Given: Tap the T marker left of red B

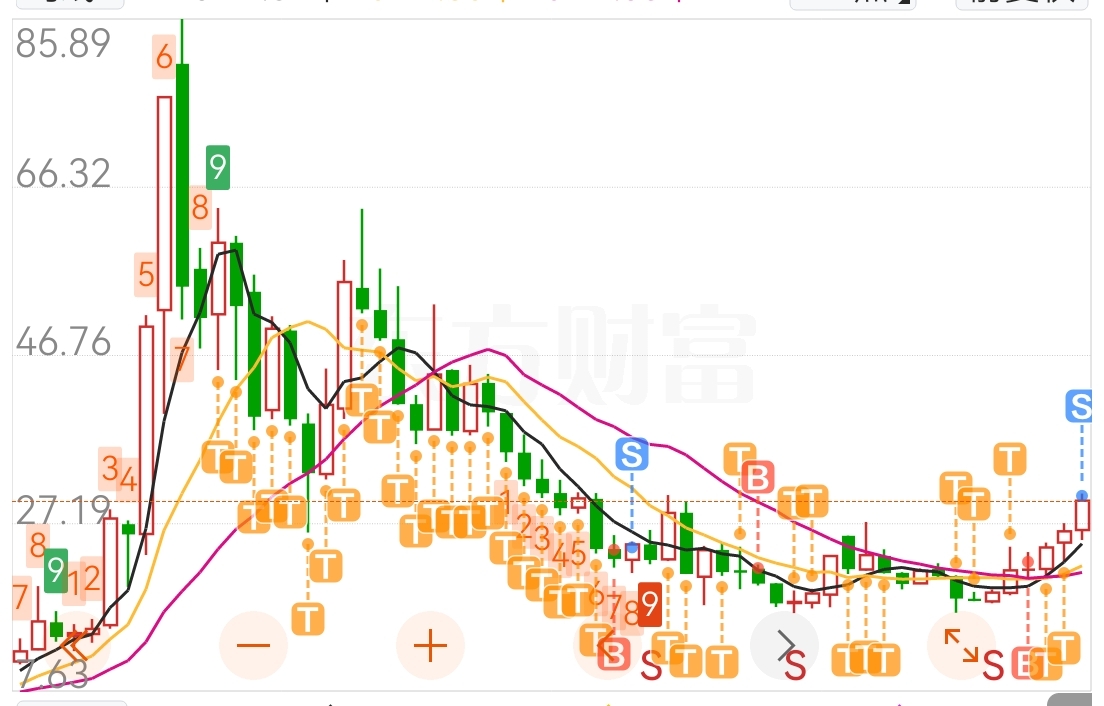Looking at the screenshot, I should tap(739, 460).
